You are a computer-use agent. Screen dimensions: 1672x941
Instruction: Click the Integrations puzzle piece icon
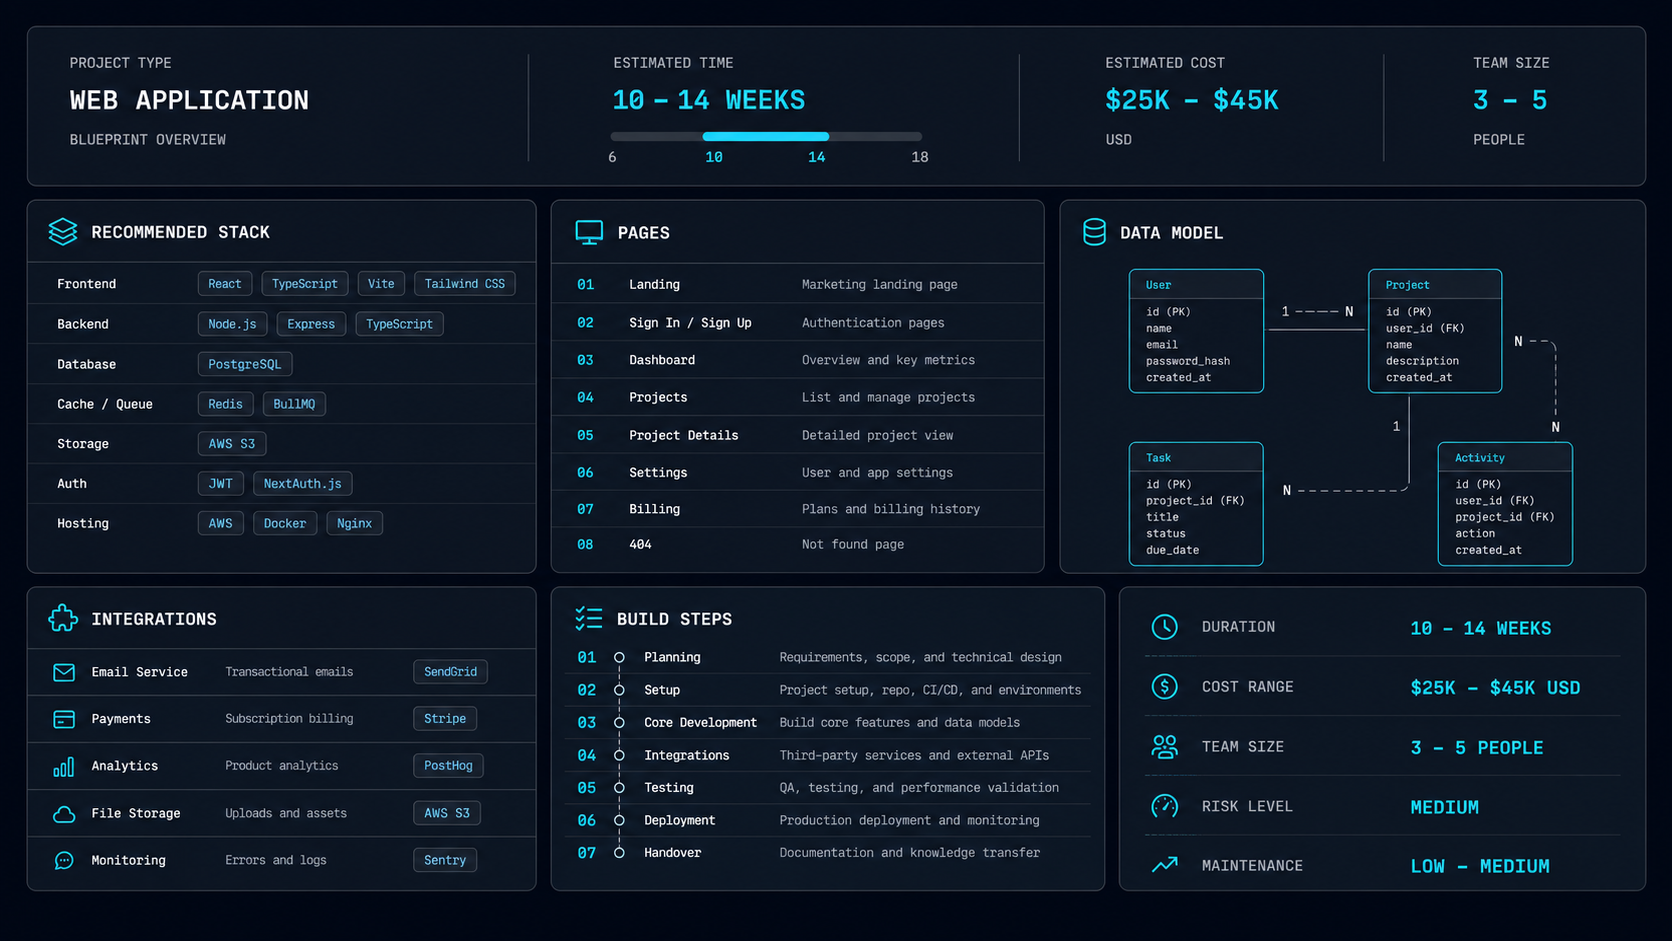tap(63, 619)
